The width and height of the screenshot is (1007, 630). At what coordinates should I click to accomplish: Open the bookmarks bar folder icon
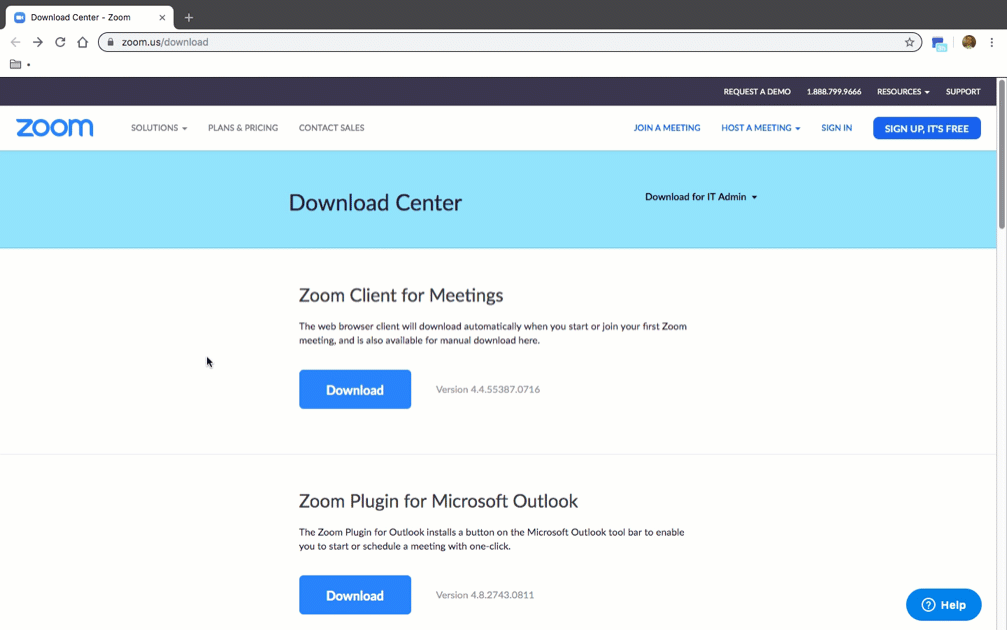[x=15, y=64]
